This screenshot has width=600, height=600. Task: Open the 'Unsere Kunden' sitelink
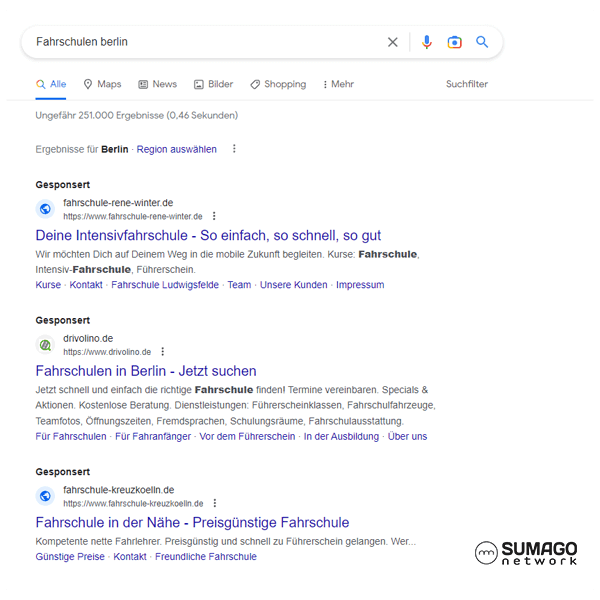coord(293,285)
